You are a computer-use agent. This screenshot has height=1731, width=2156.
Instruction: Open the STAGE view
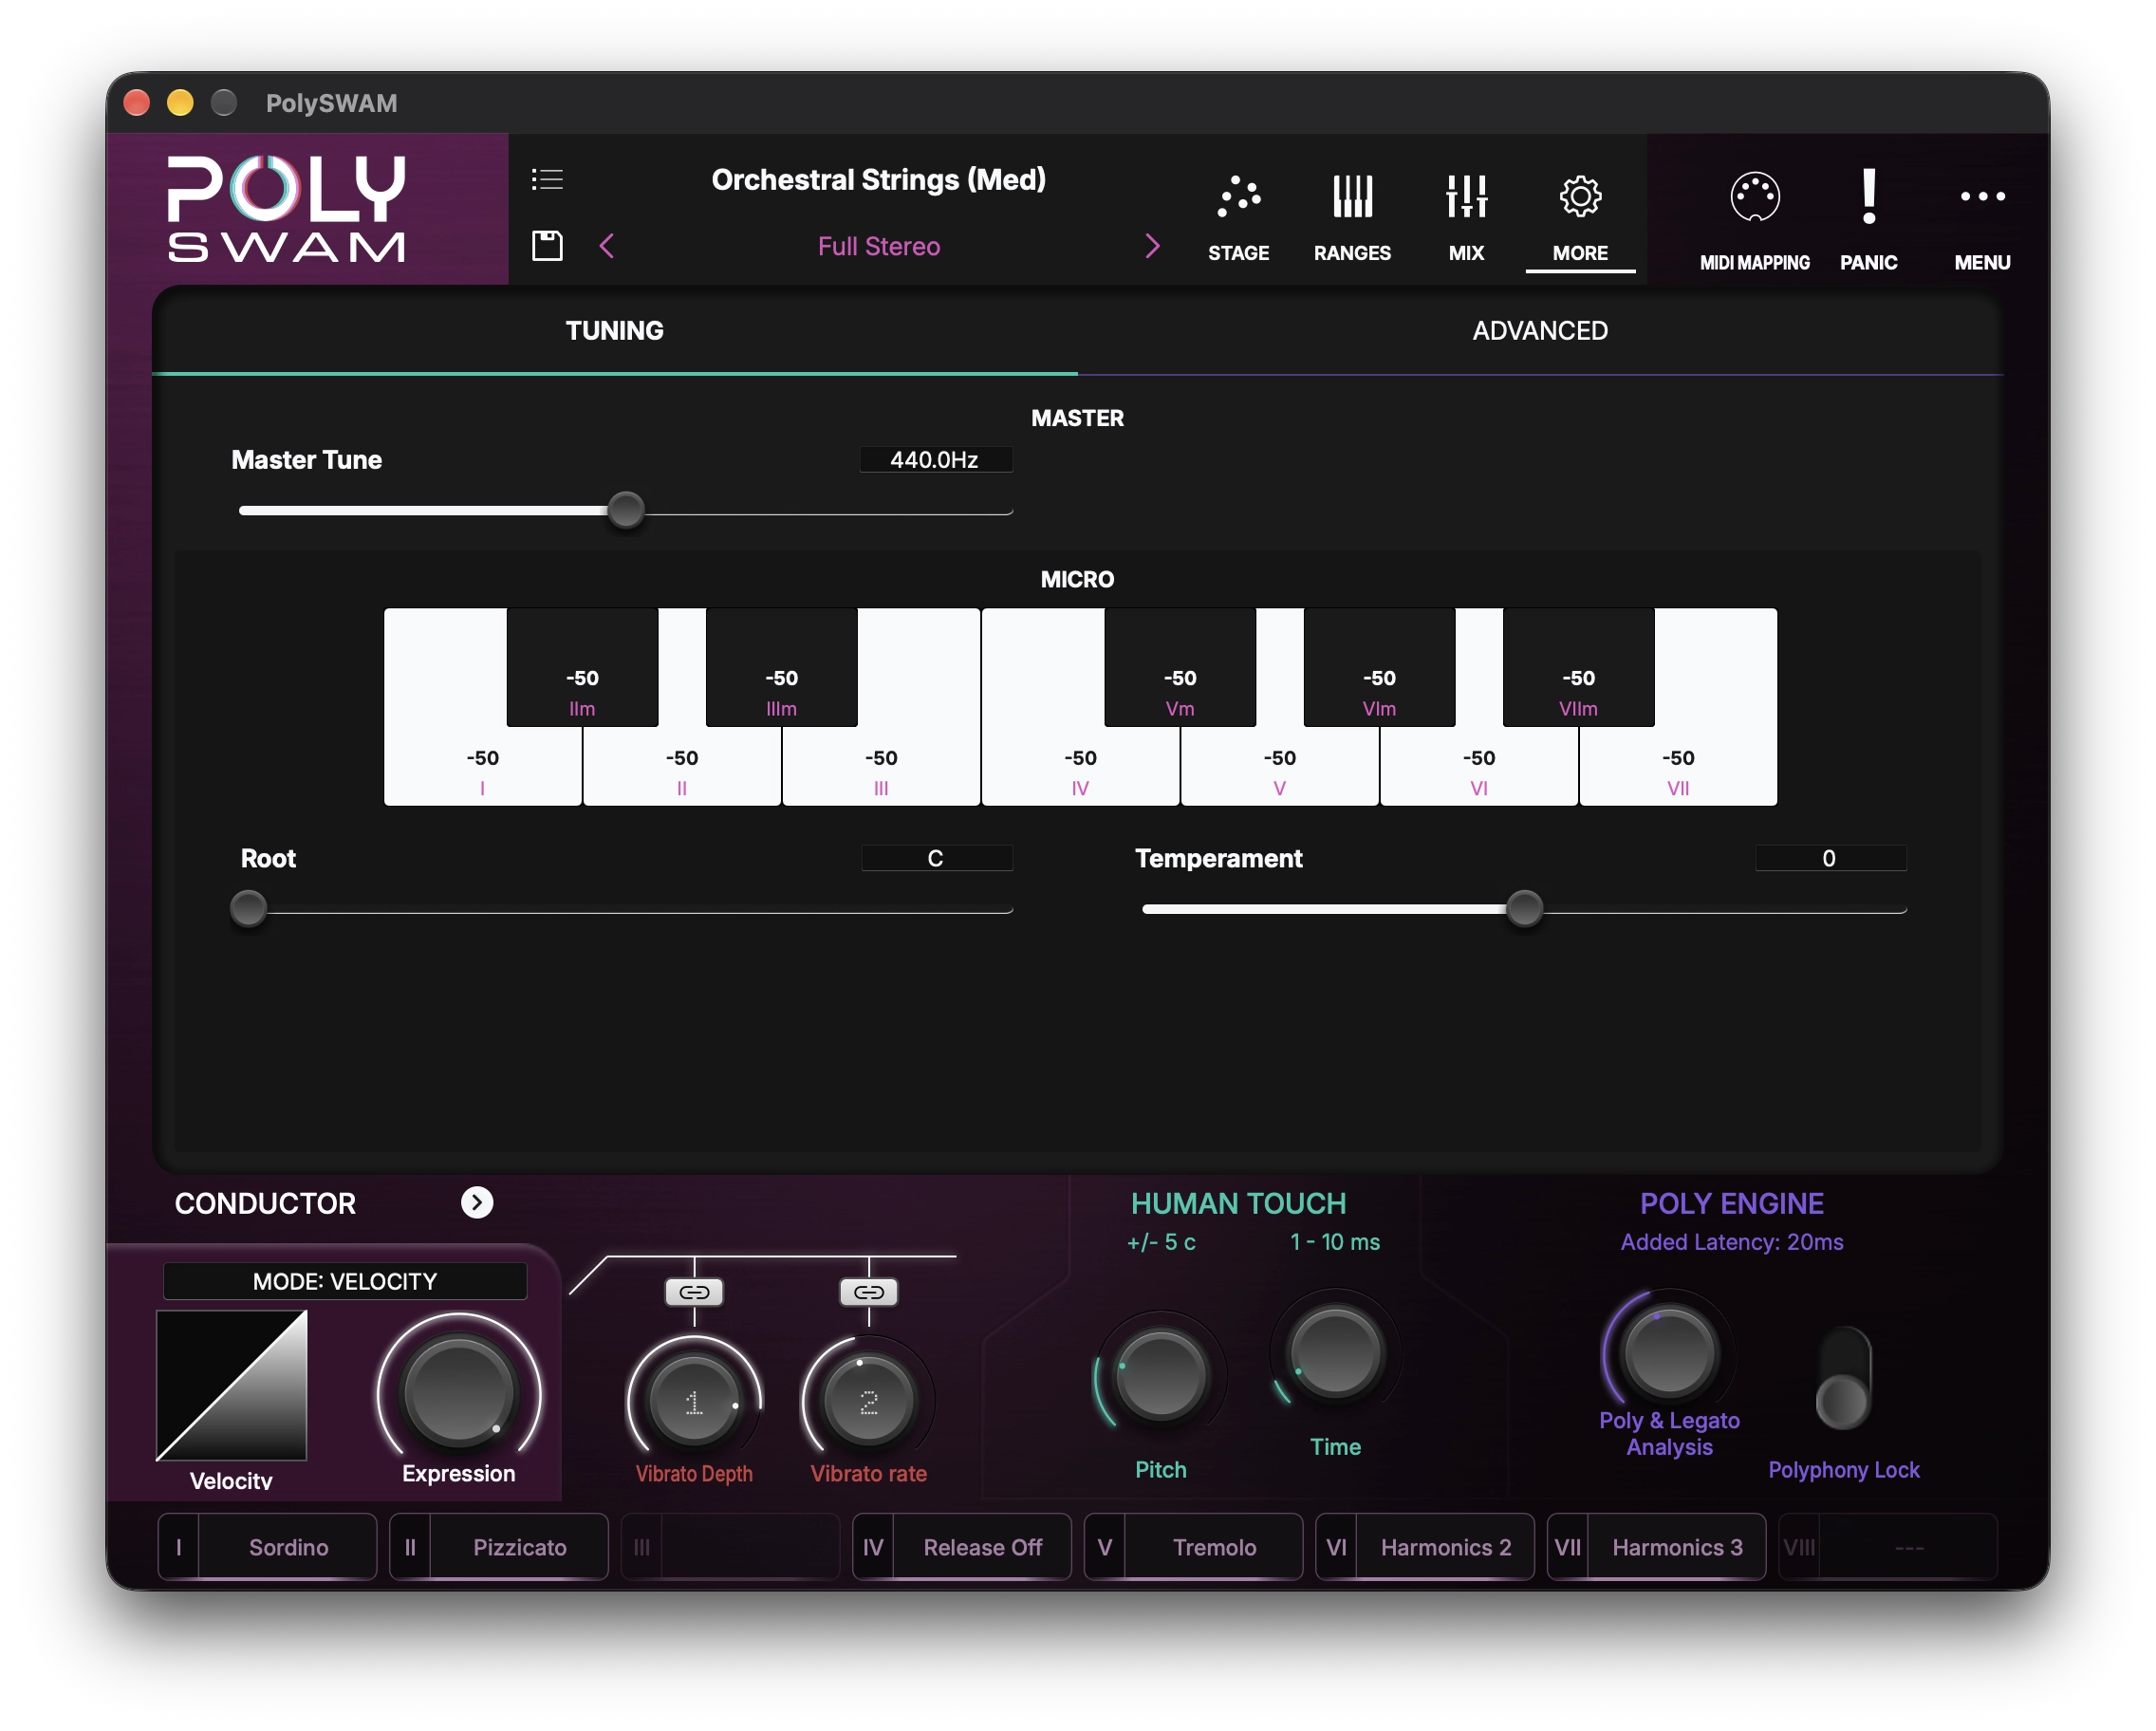[x=1238, y=218]
